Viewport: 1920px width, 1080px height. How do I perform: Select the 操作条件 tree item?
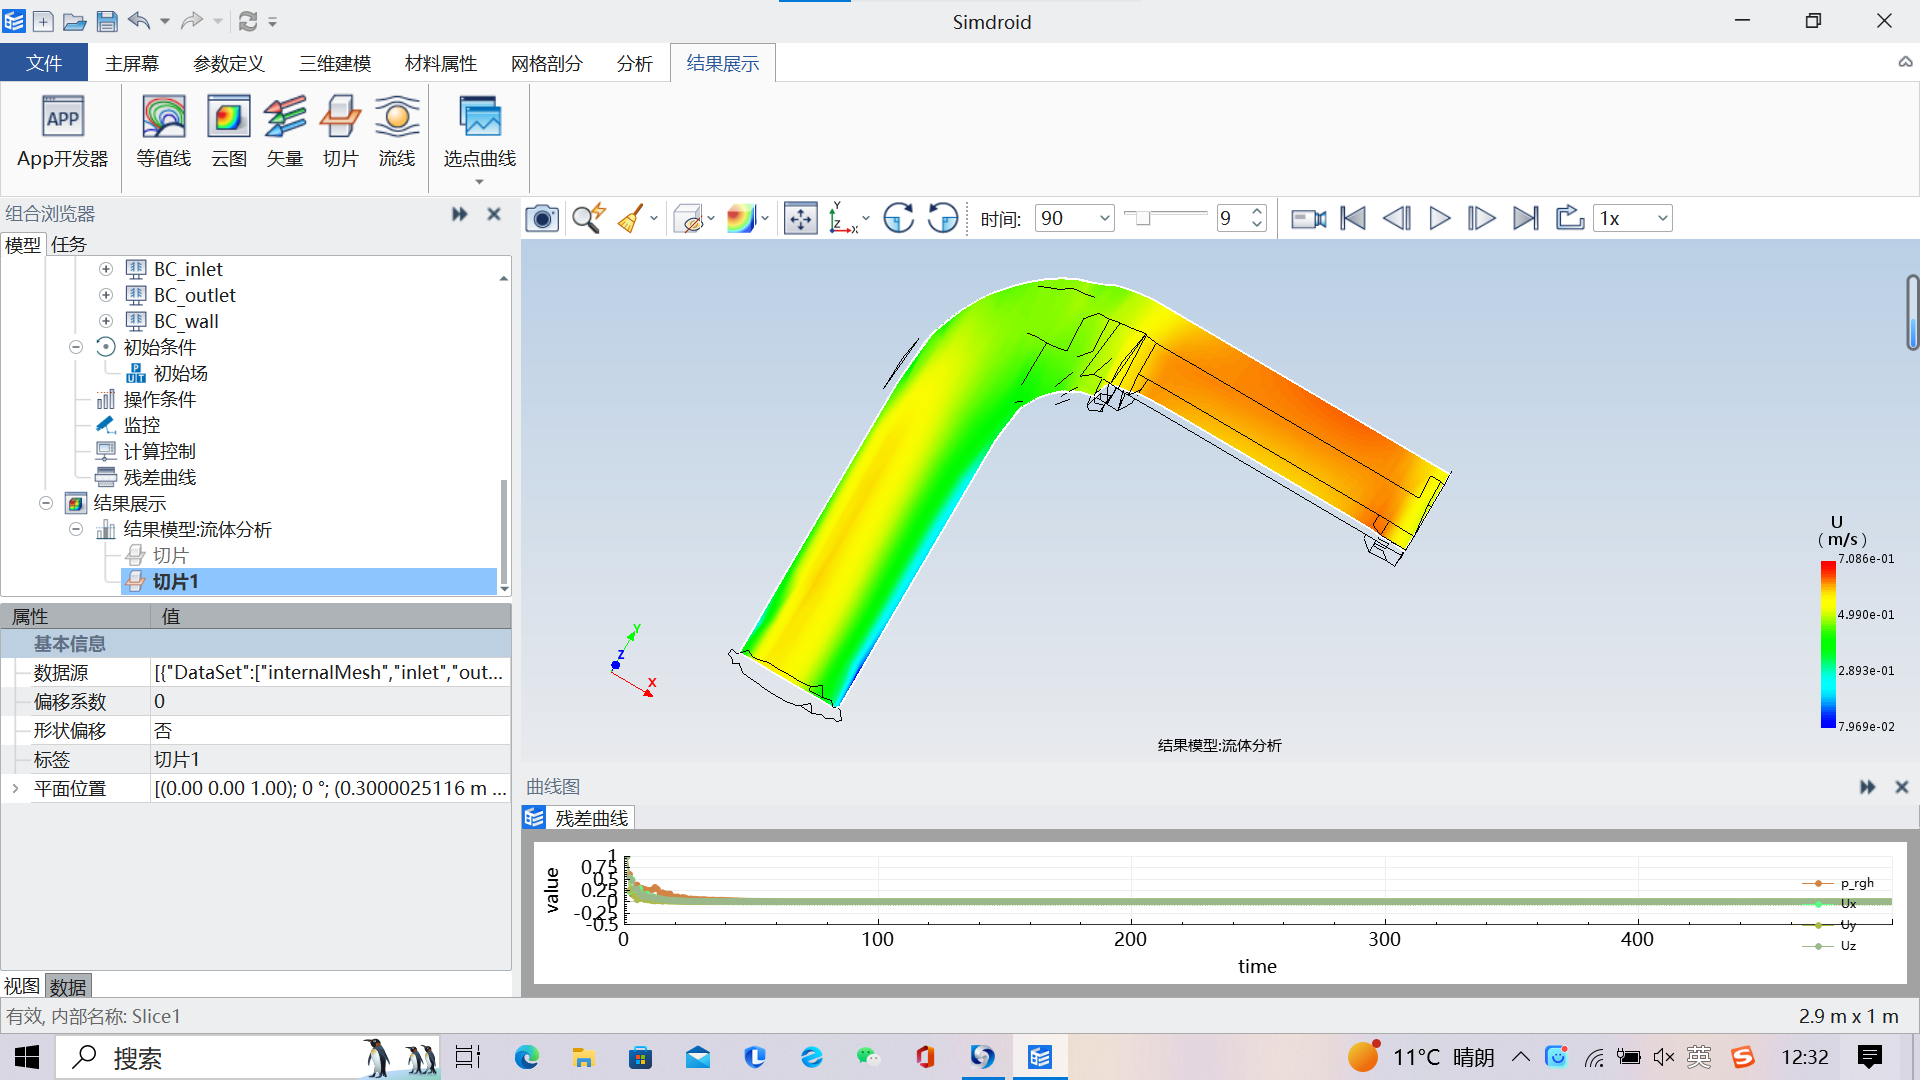(160, 399)
